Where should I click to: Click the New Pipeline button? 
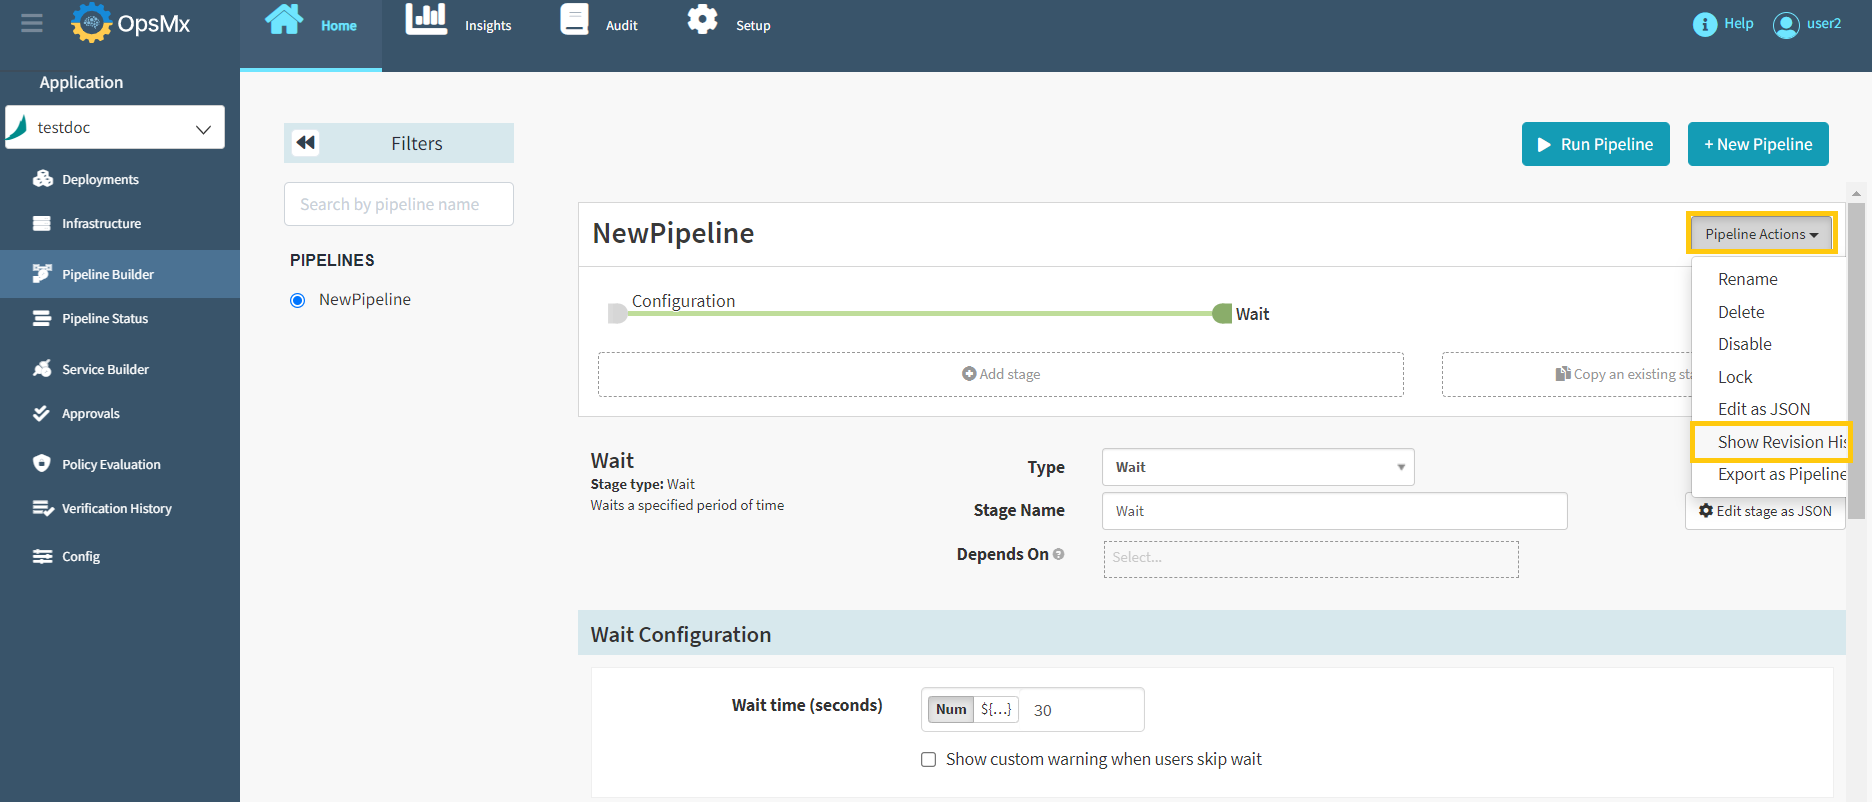coord(1757,144)
